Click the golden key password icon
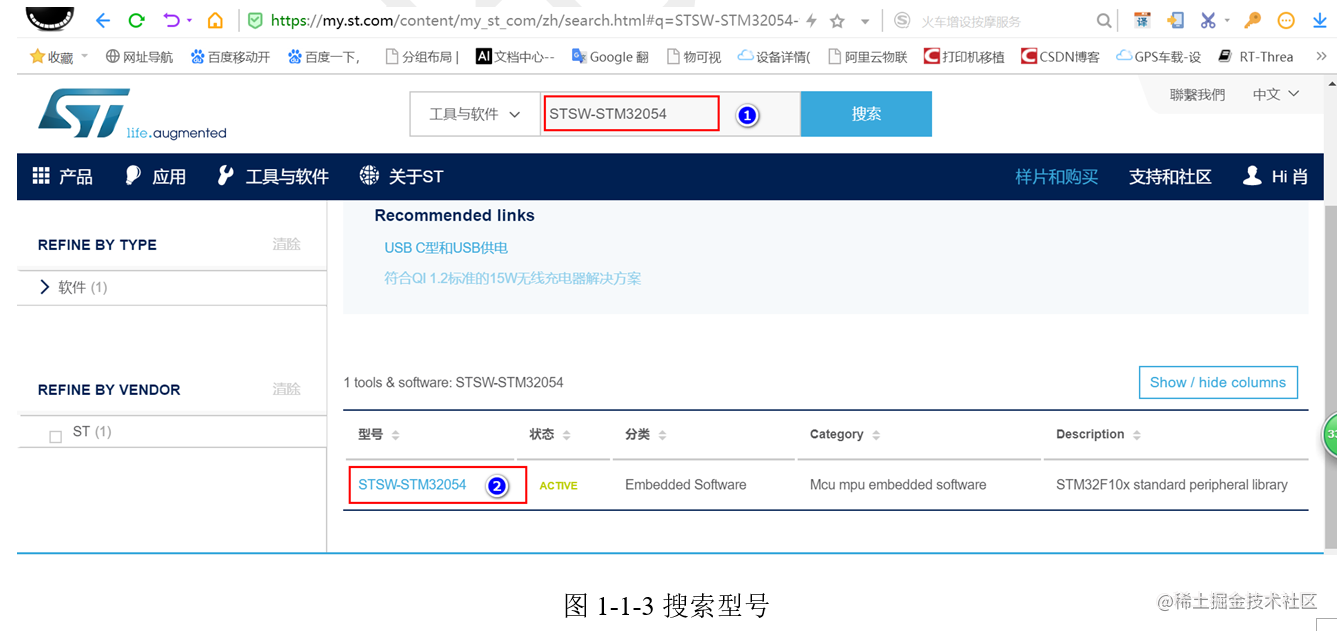The width and height of the screenshot is (1337, 631). tap(1253, 20)
